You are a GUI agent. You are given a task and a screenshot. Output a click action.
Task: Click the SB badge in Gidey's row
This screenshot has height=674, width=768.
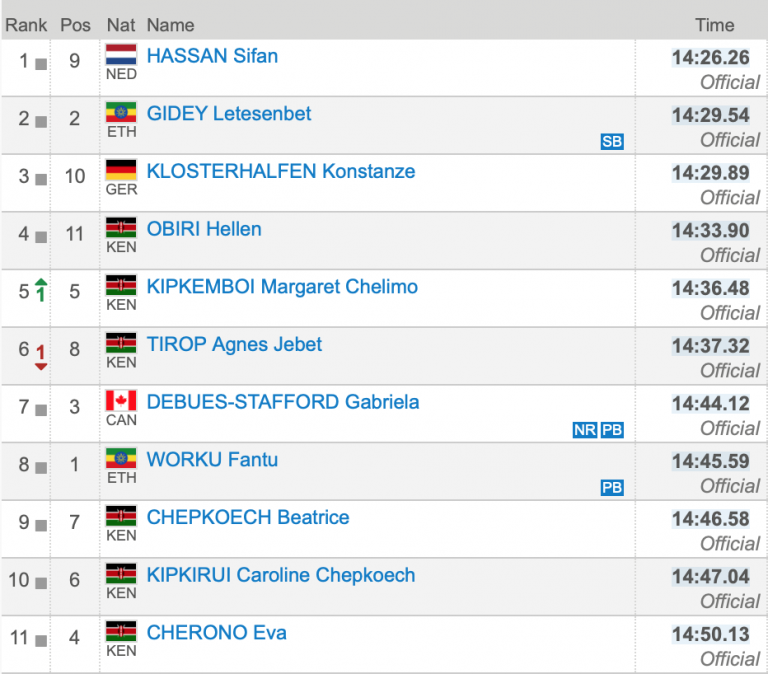click(612, 142)
